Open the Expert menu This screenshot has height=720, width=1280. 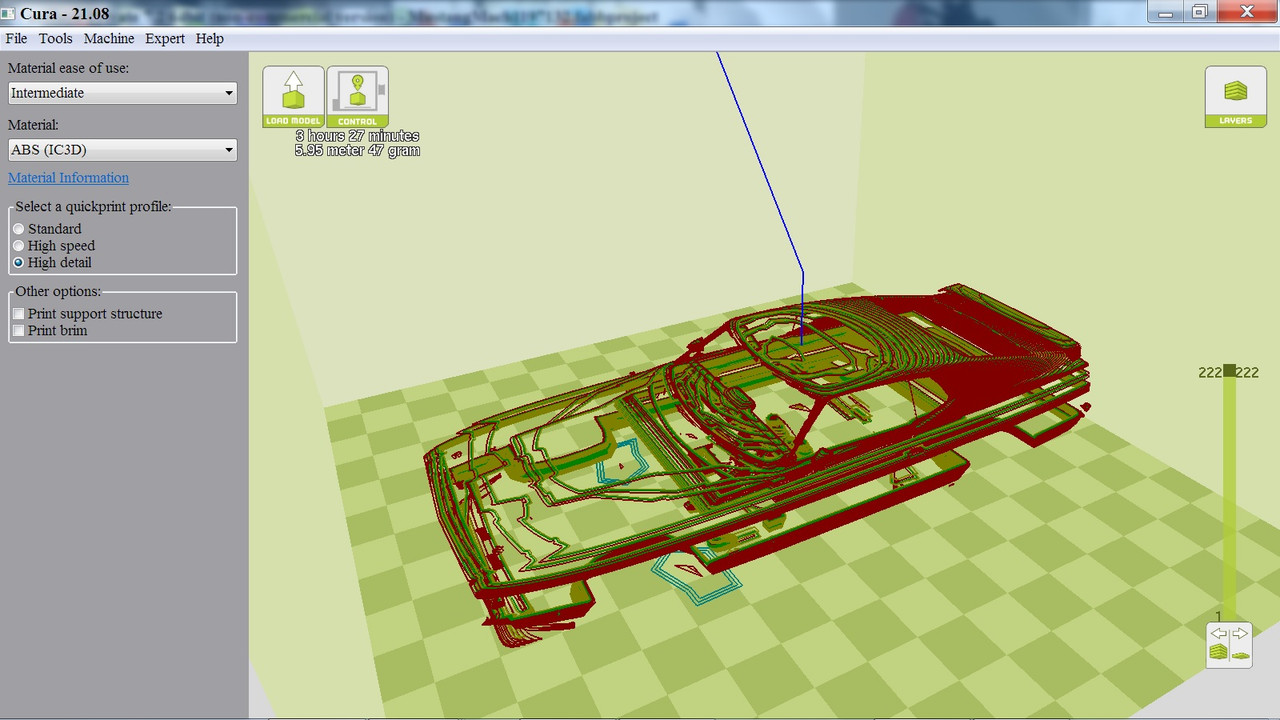165,38
